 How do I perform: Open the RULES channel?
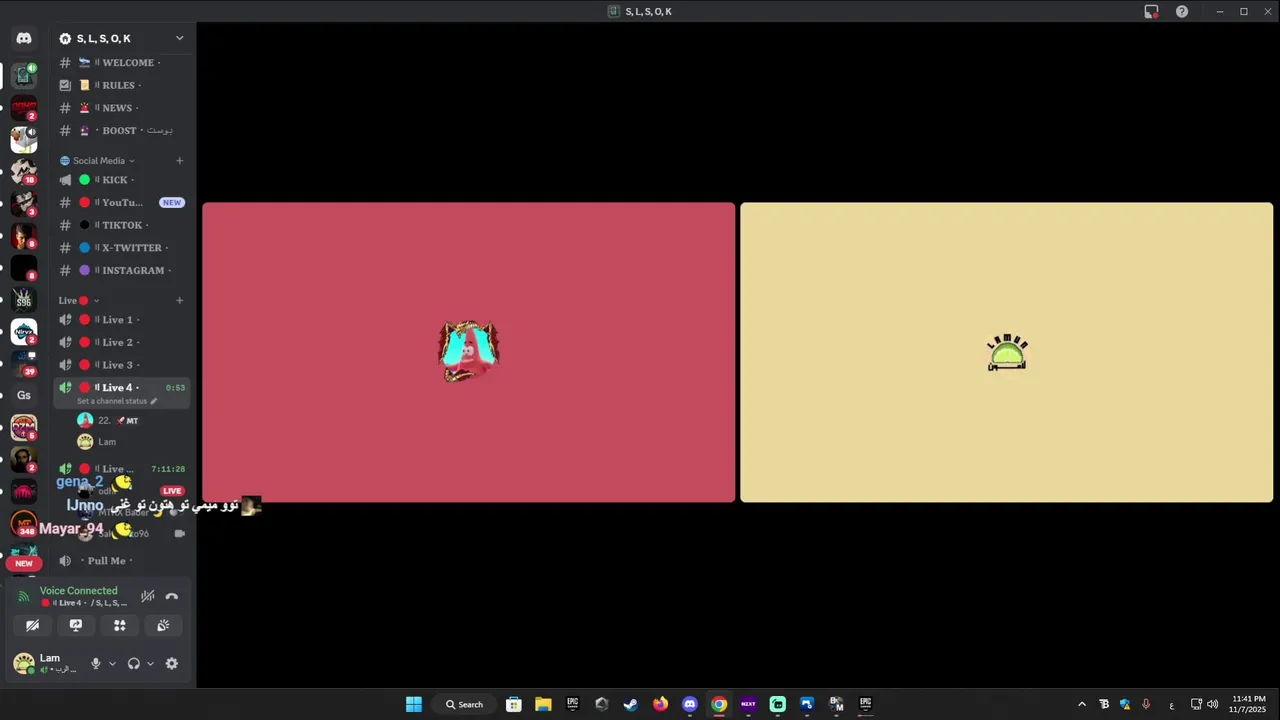tap(122, 85)
